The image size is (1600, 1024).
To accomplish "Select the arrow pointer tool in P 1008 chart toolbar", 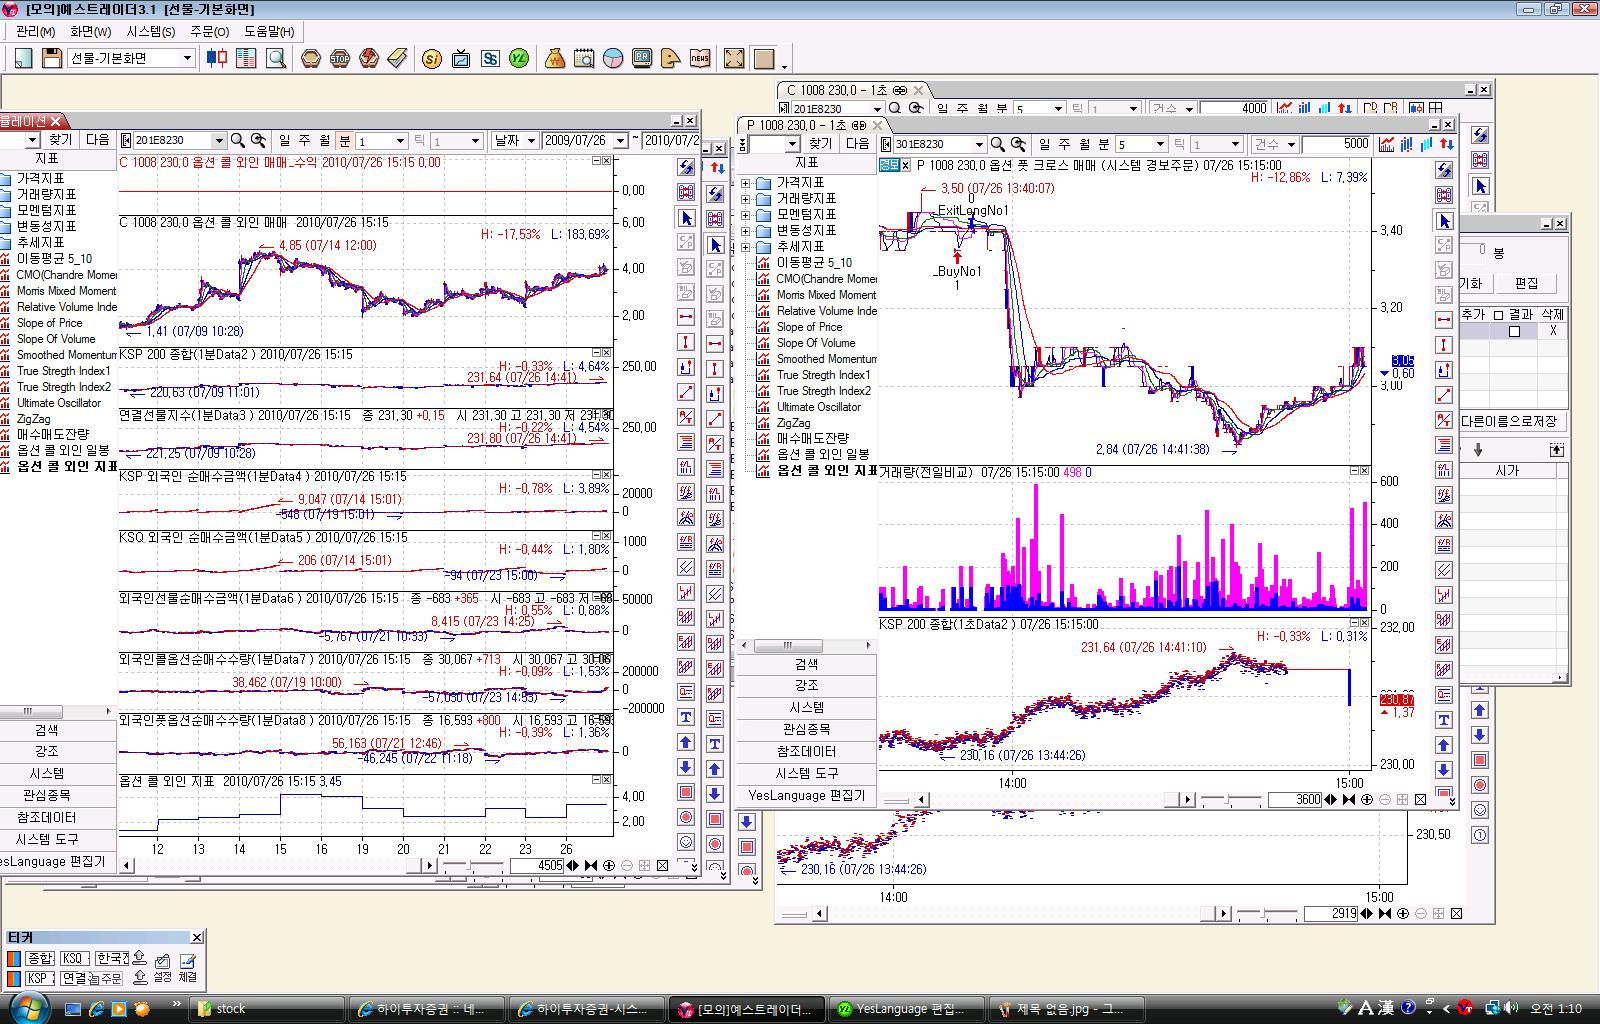I will pyautogui.click(x=1444, y=221).
